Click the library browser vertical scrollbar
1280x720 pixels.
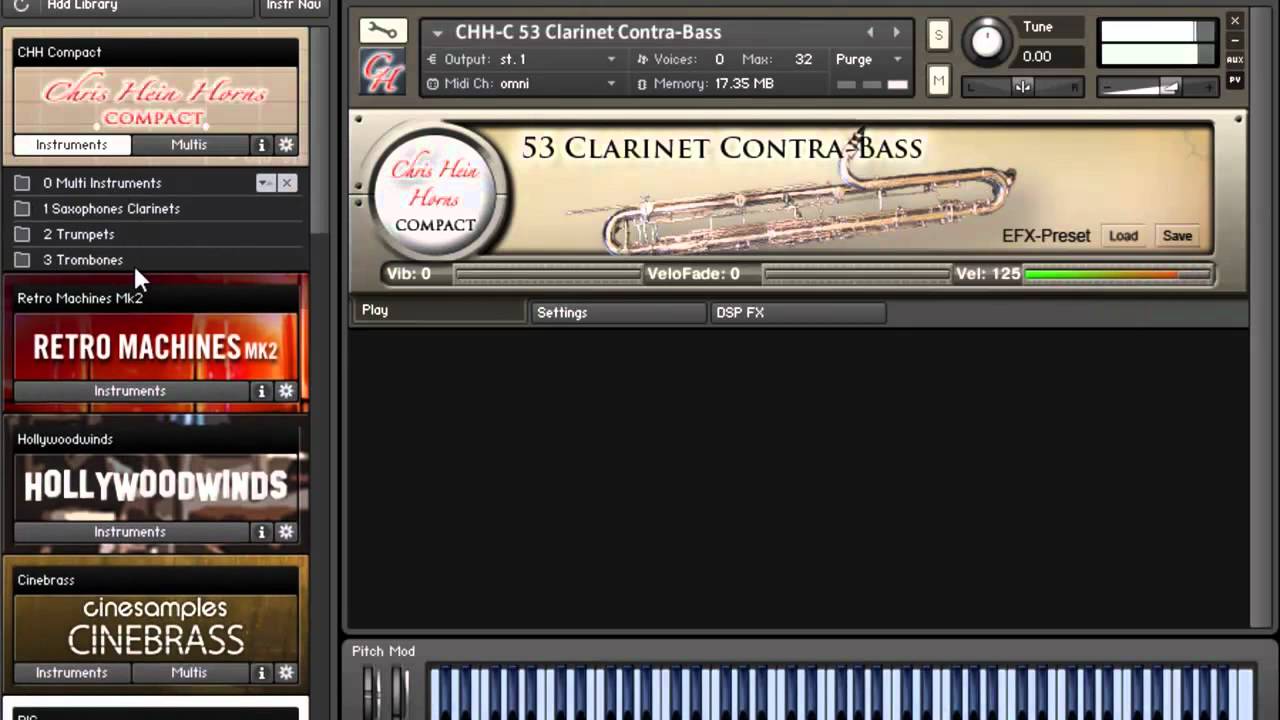click(x=320, y=130)
